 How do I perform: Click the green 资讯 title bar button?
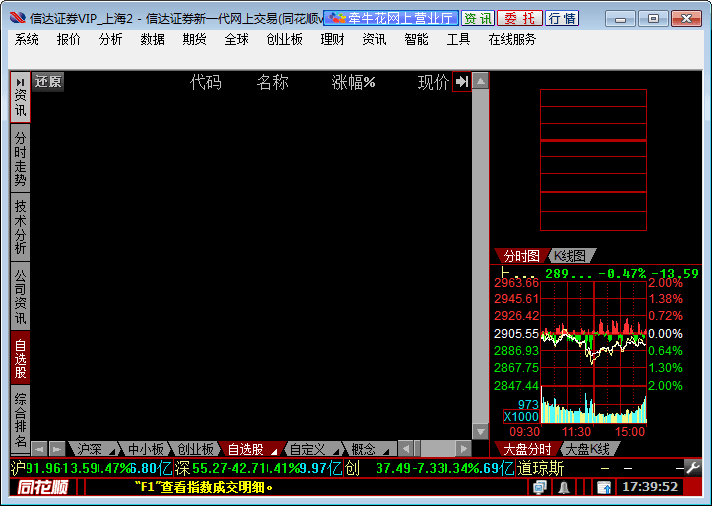click(x=478, y=18)
